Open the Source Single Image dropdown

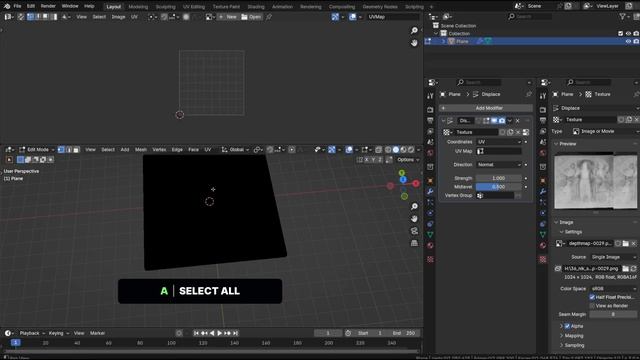tap(613, 257)
